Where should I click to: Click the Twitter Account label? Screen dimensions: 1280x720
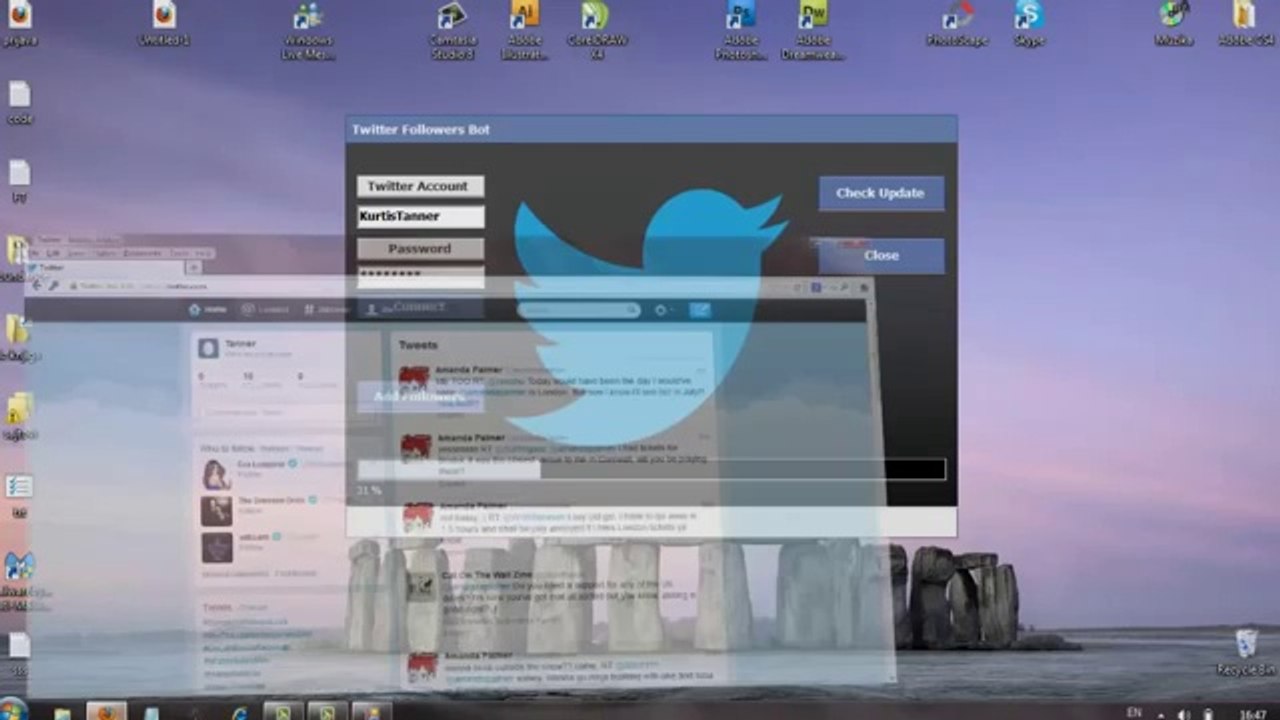click(x=420, y=186)
